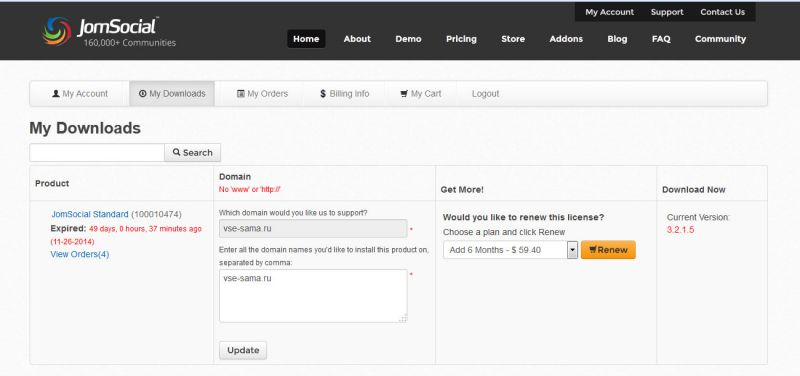Click the JomSocial wordmark text
This screenshot has width=800, height=376.
(x=117, y=27)
